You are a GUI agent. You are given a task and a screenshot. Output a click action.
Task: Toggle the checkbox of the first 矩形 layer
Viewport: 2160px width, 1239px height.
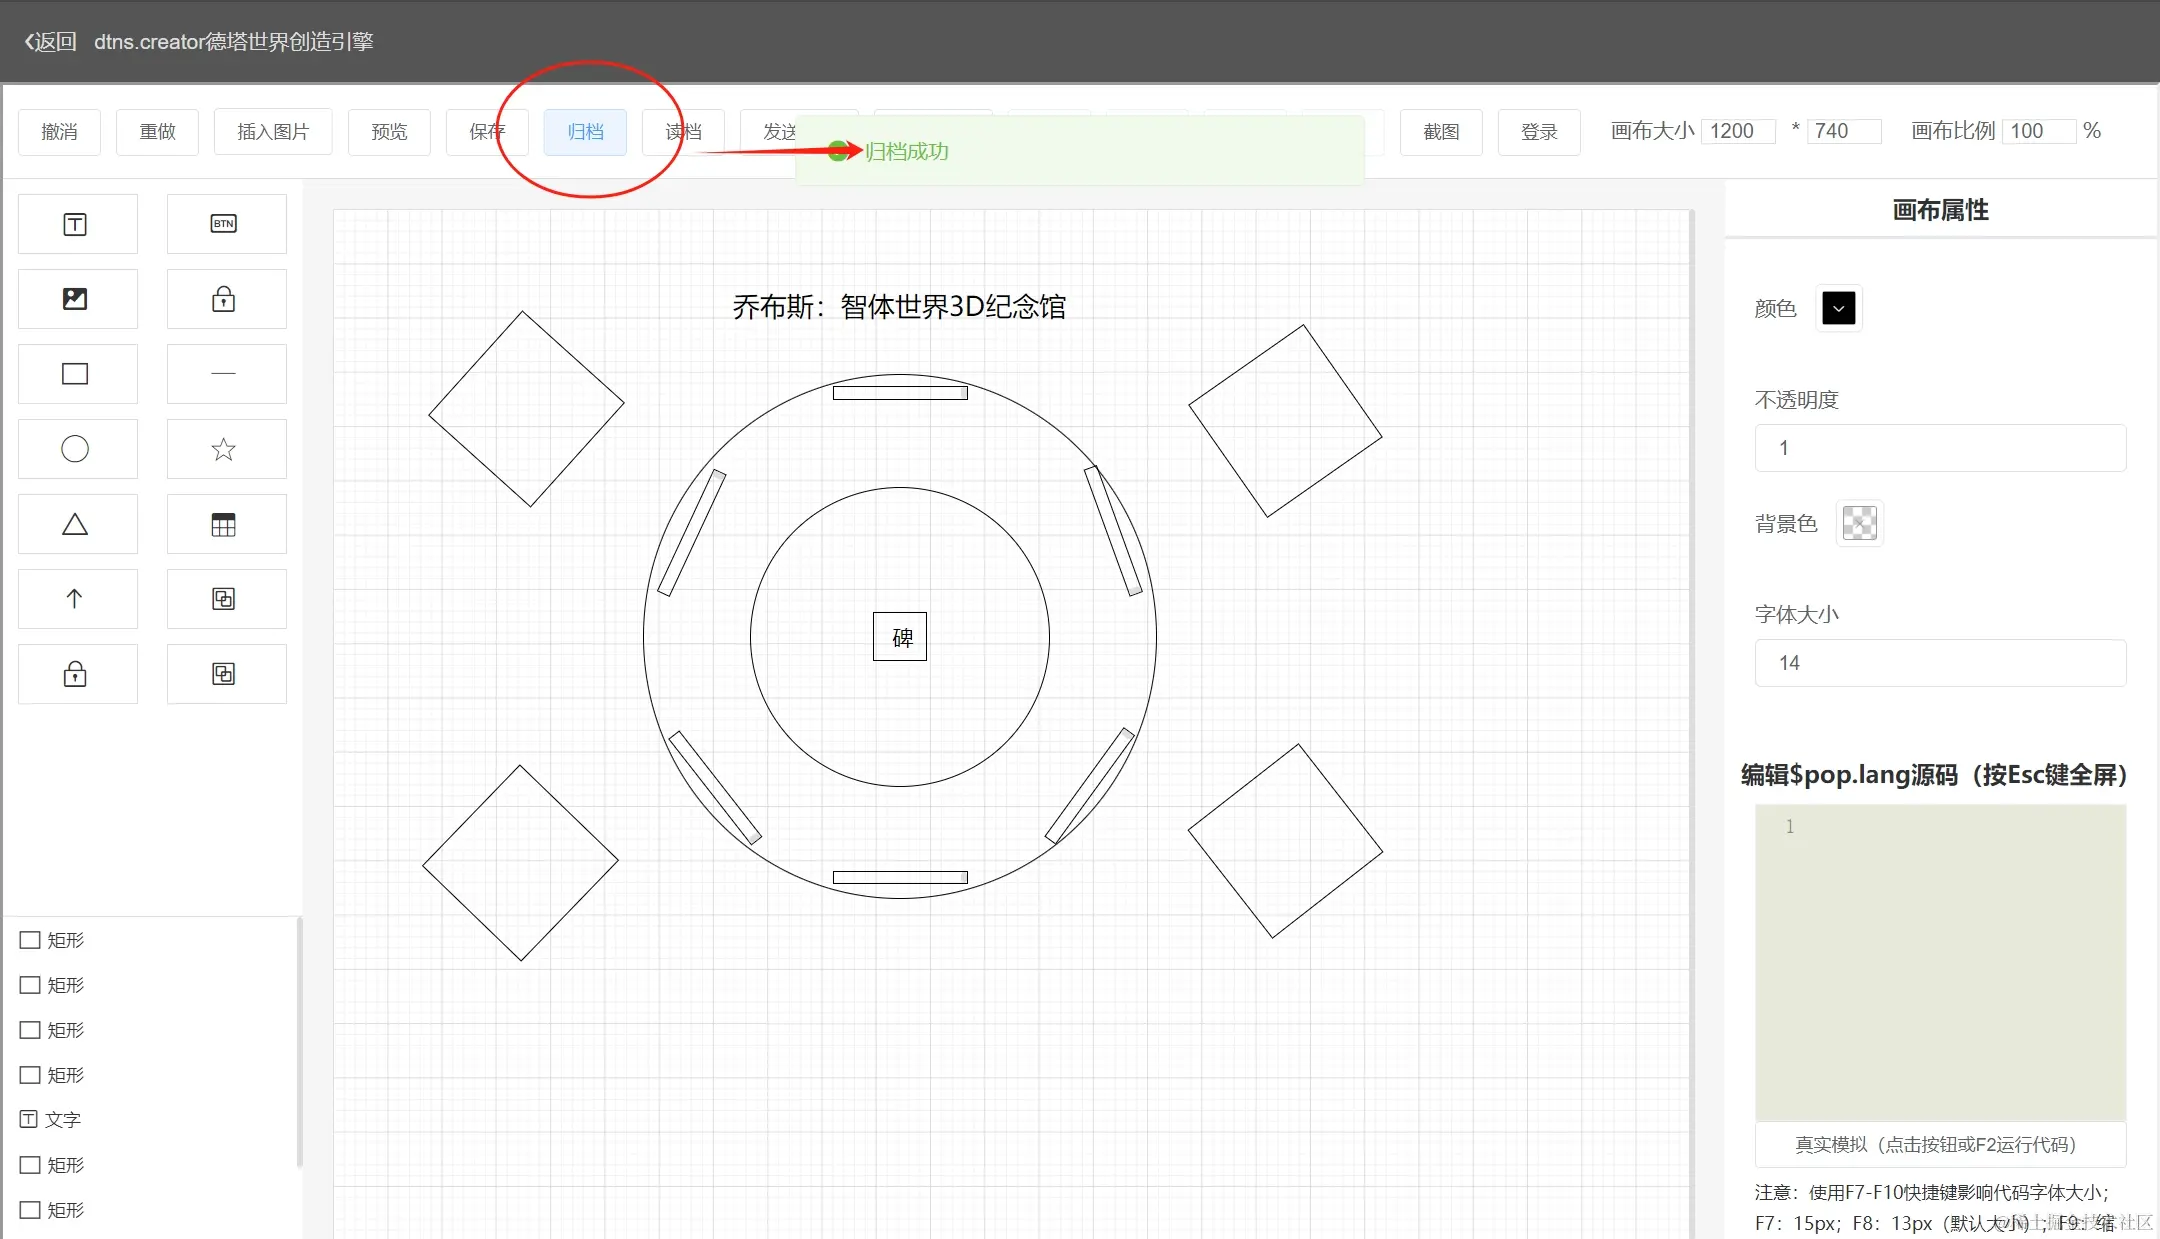(30, 939)
